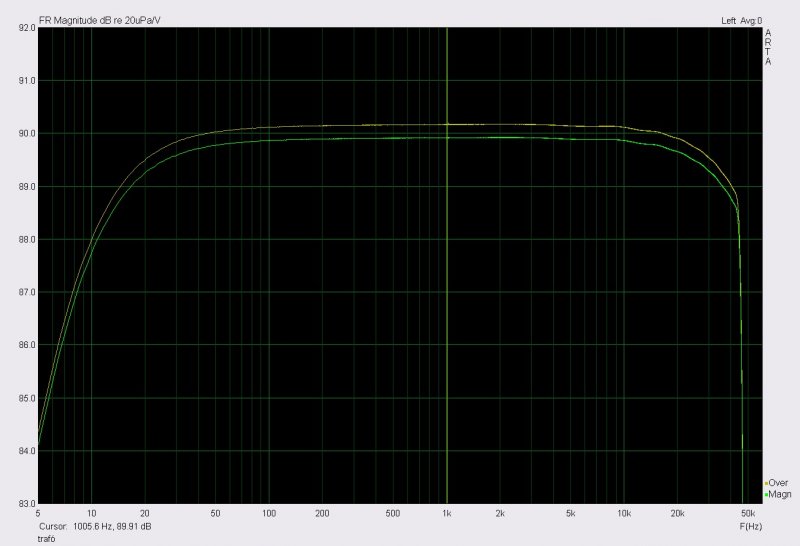
Task: Click the '83.0' y-axis label
Action: 28,504
